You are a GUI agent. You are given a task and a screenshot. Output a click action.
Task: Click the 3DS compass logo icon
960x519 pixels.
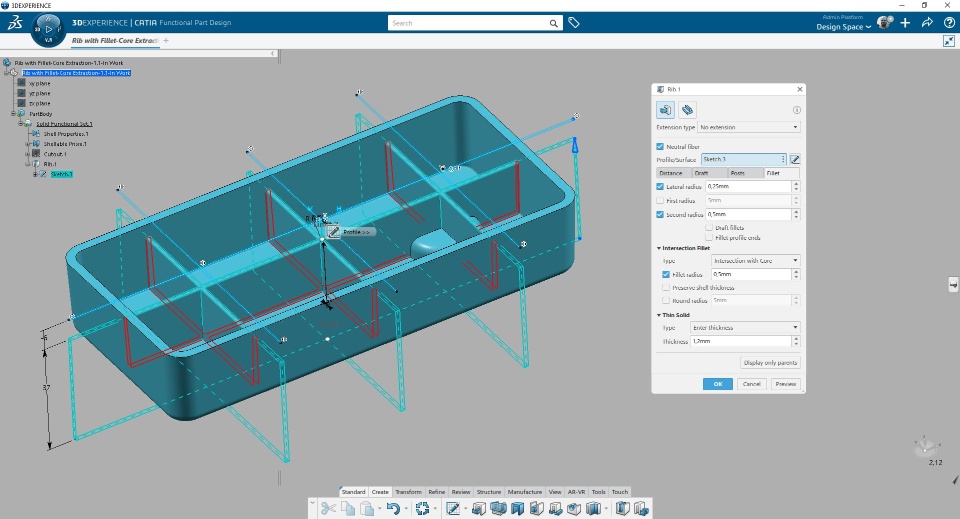(x=15, y=23)
